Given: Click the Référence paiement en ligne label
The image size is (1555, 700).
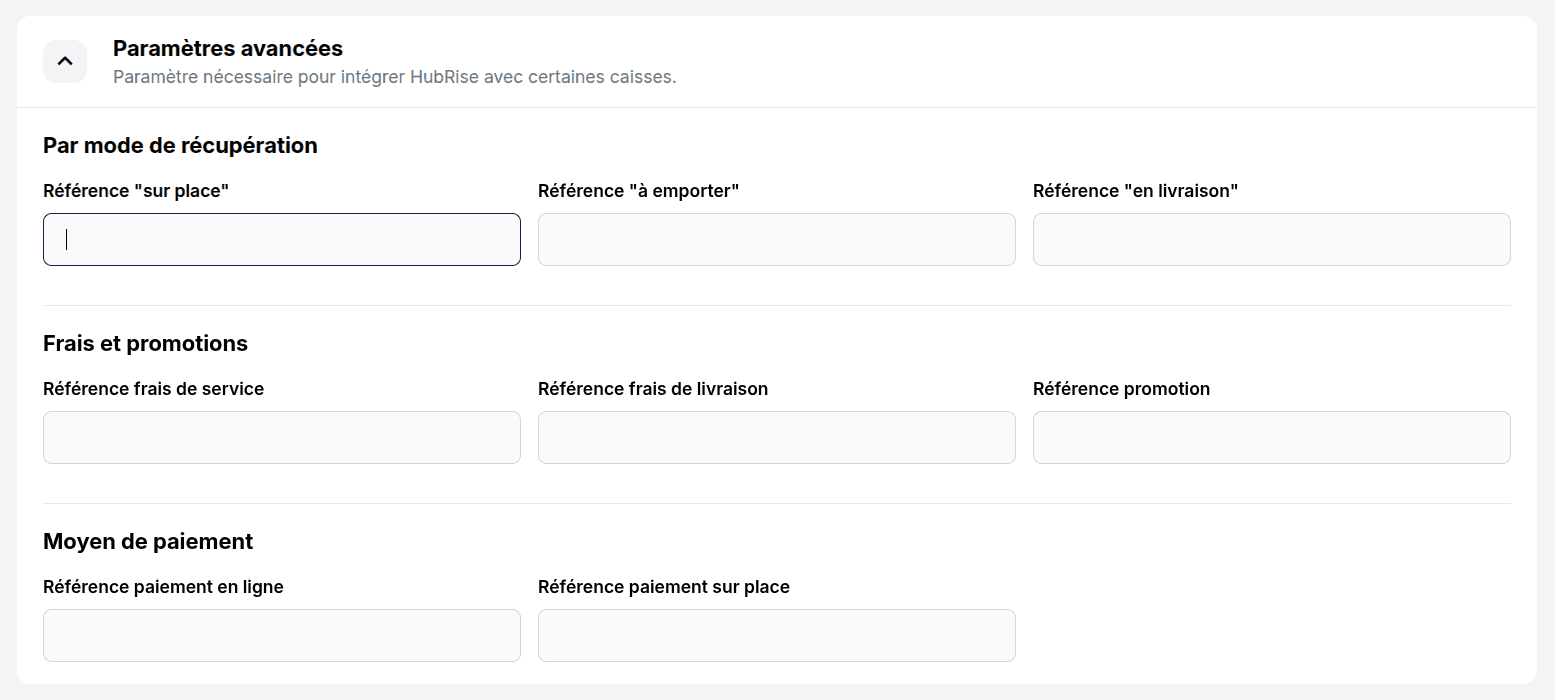Looking at the screenshot, I should click(163, 587).
